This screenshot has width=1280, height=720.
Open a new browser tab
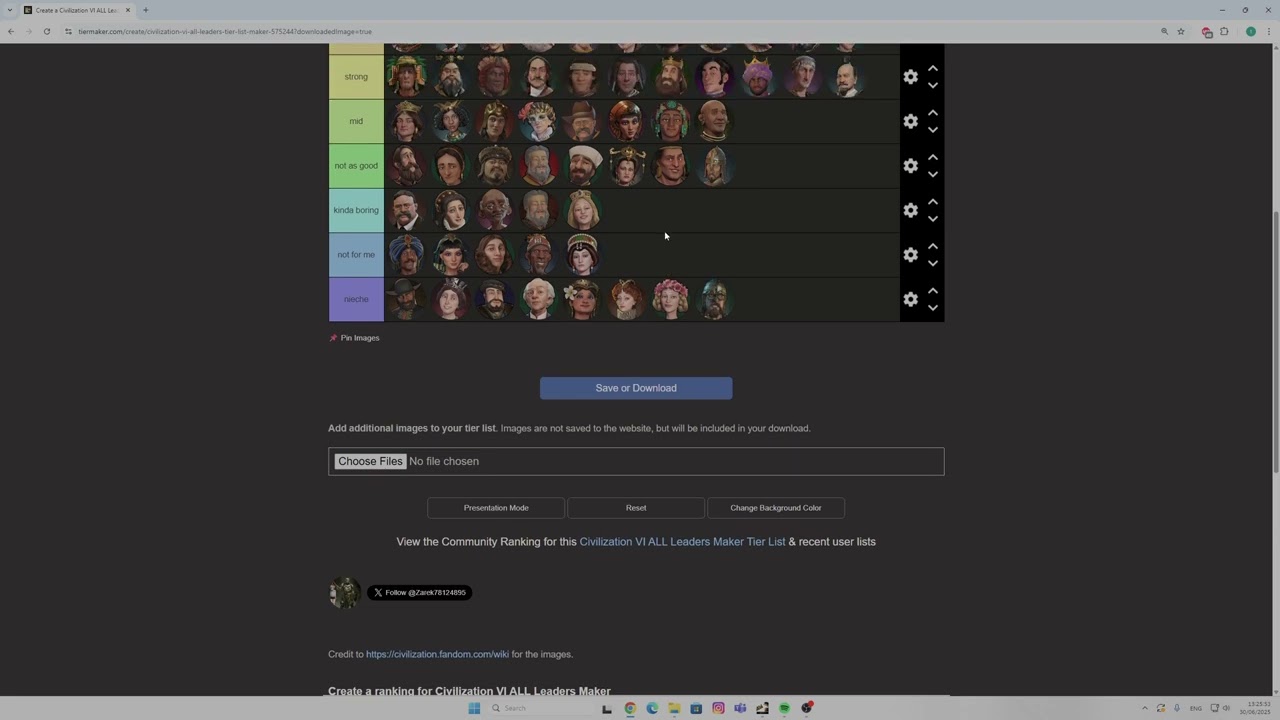pos(145,10)
